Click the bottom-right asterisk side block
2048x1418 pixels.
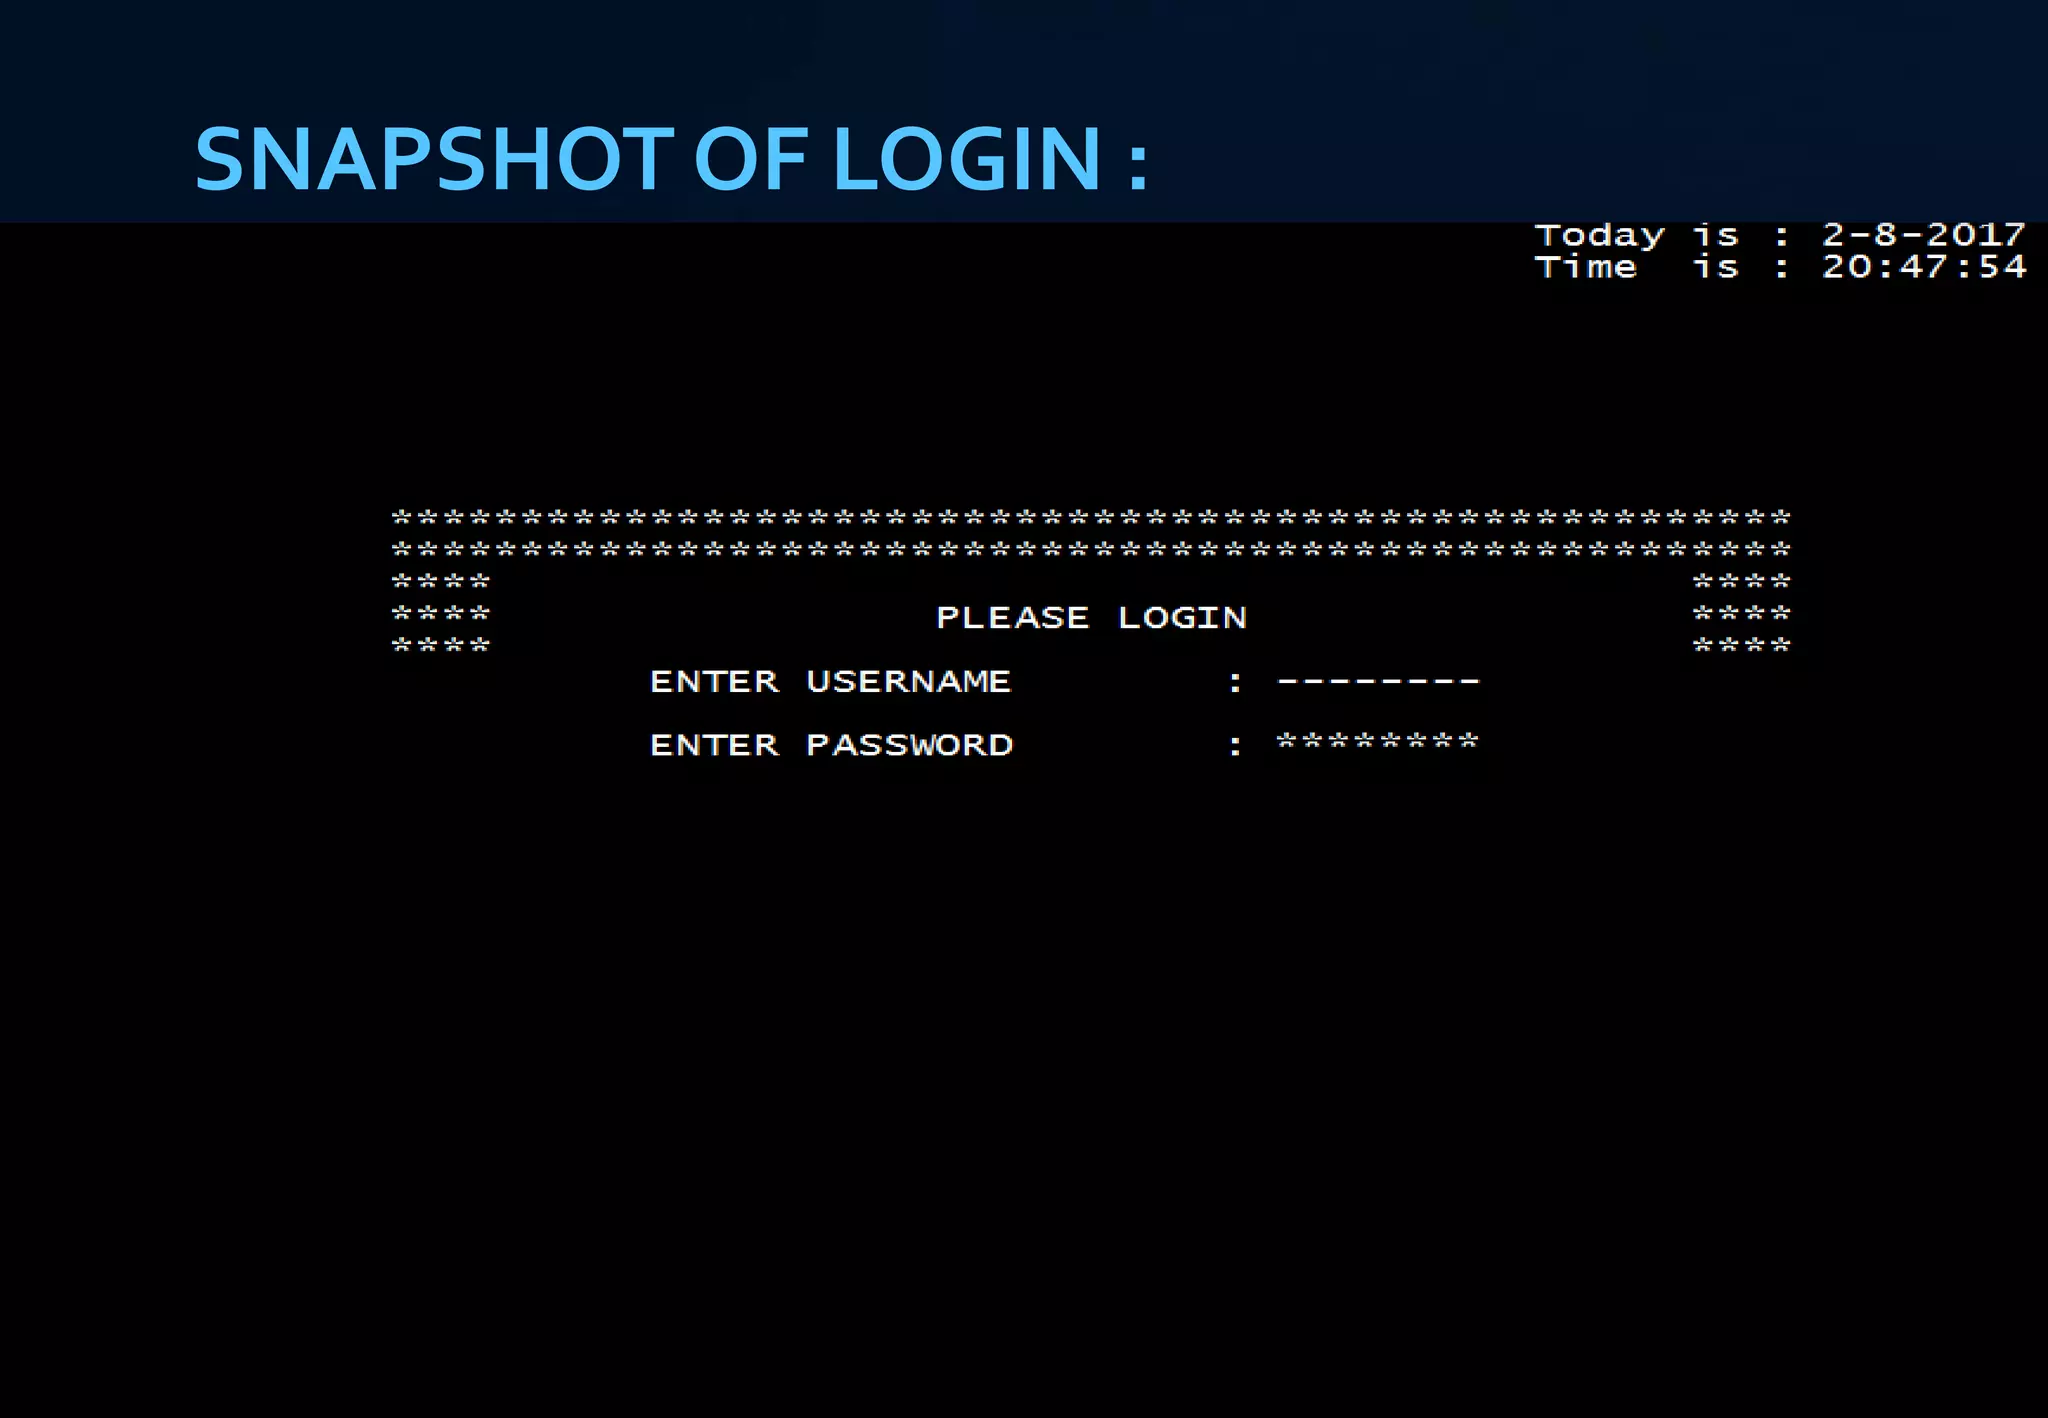(x=1741, y=645)
